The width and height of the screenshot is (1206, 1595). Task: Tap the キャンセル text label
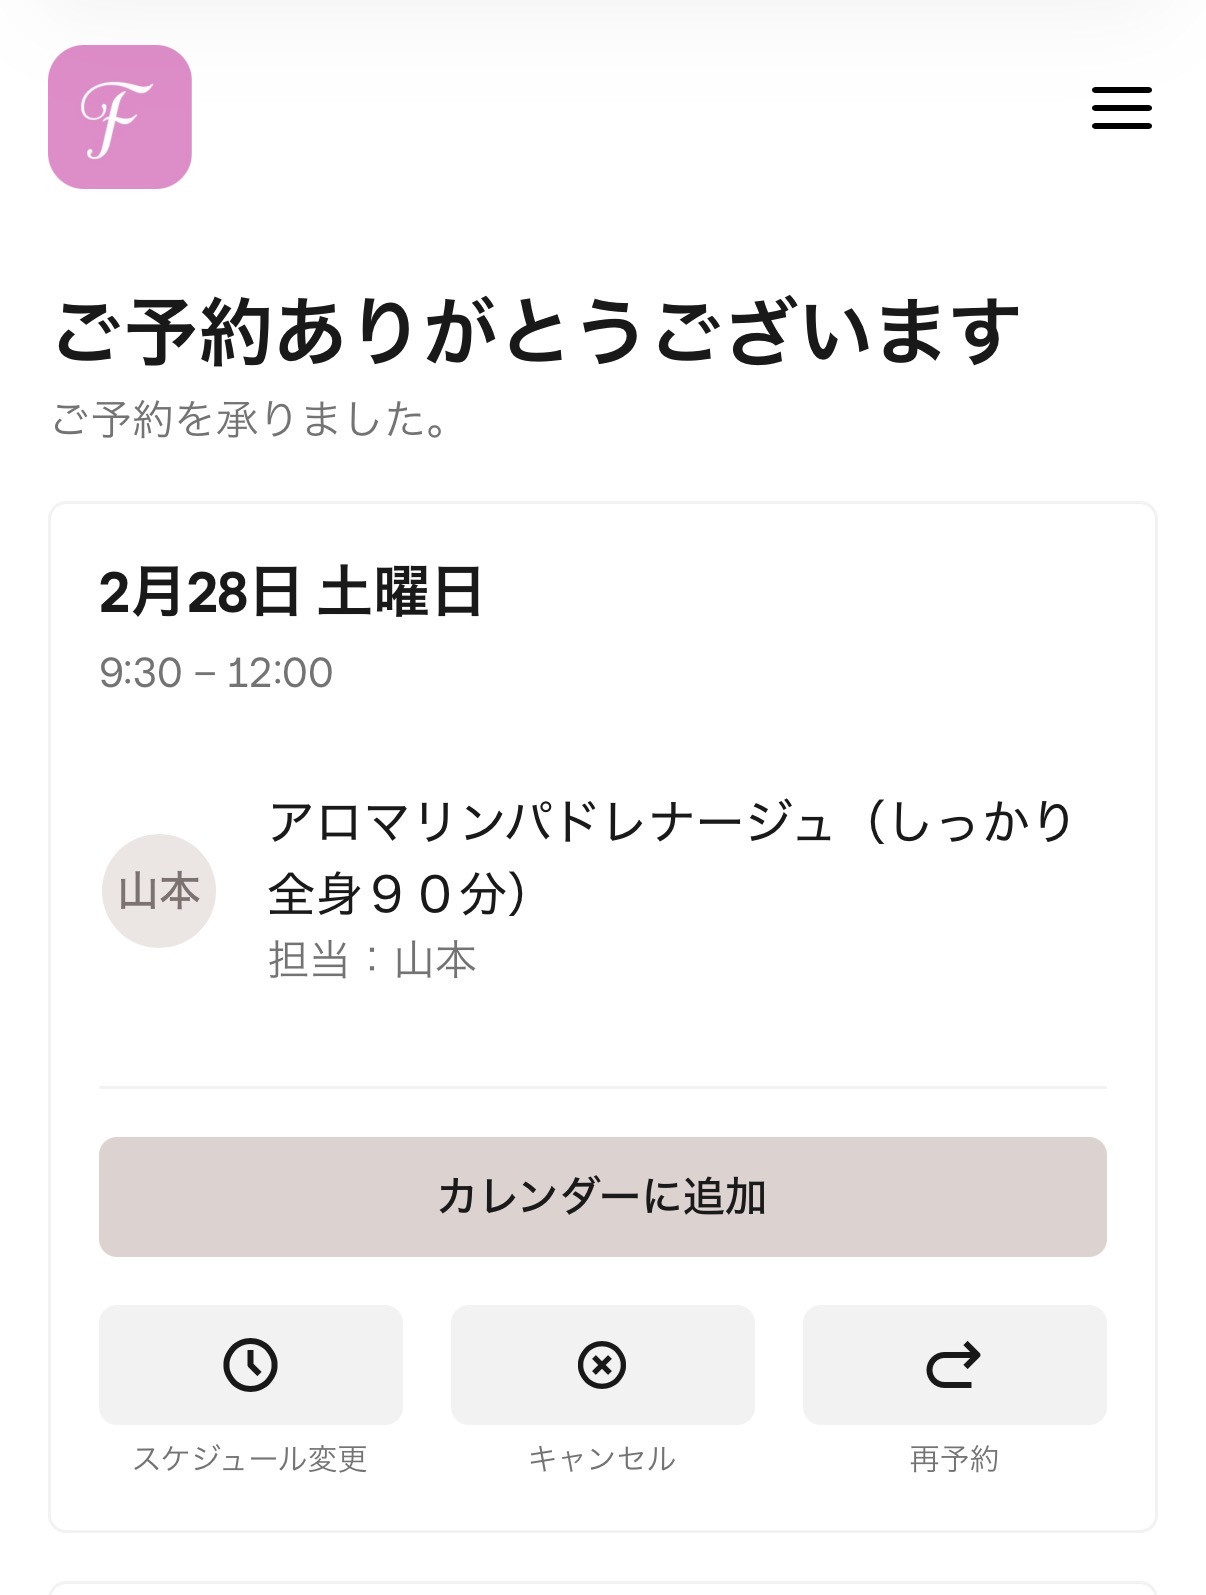tap(602, 1459)
